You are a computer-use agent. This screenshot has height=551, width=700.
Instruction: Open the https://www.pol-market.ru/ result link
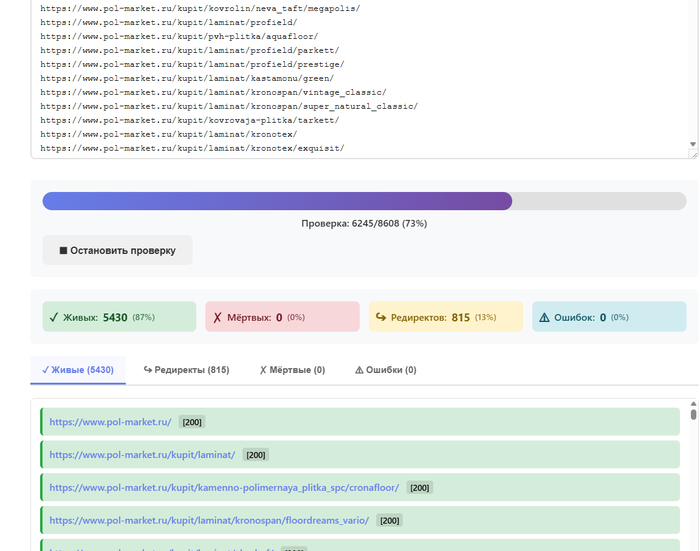point(110,422)
